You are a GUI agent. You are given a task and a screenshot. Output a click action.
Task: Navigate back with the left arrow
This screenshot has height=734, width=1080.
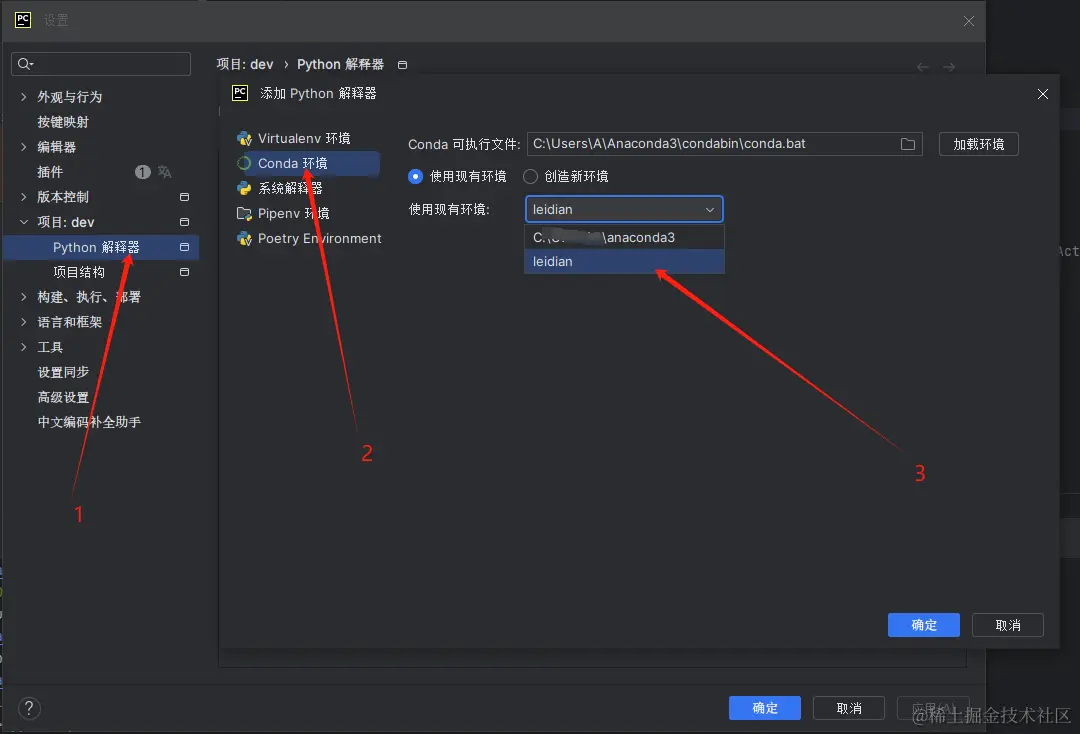click(922, 67)
